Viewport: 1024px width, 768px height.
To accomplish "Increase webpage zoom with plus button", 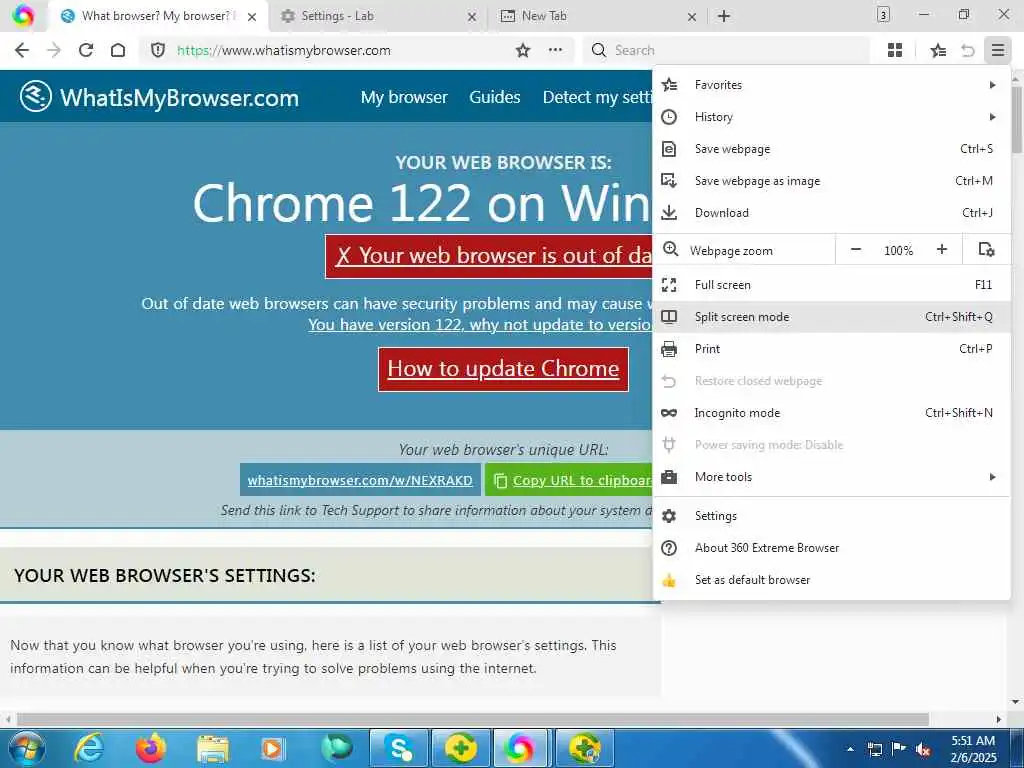I will click(x=942, y=249).
